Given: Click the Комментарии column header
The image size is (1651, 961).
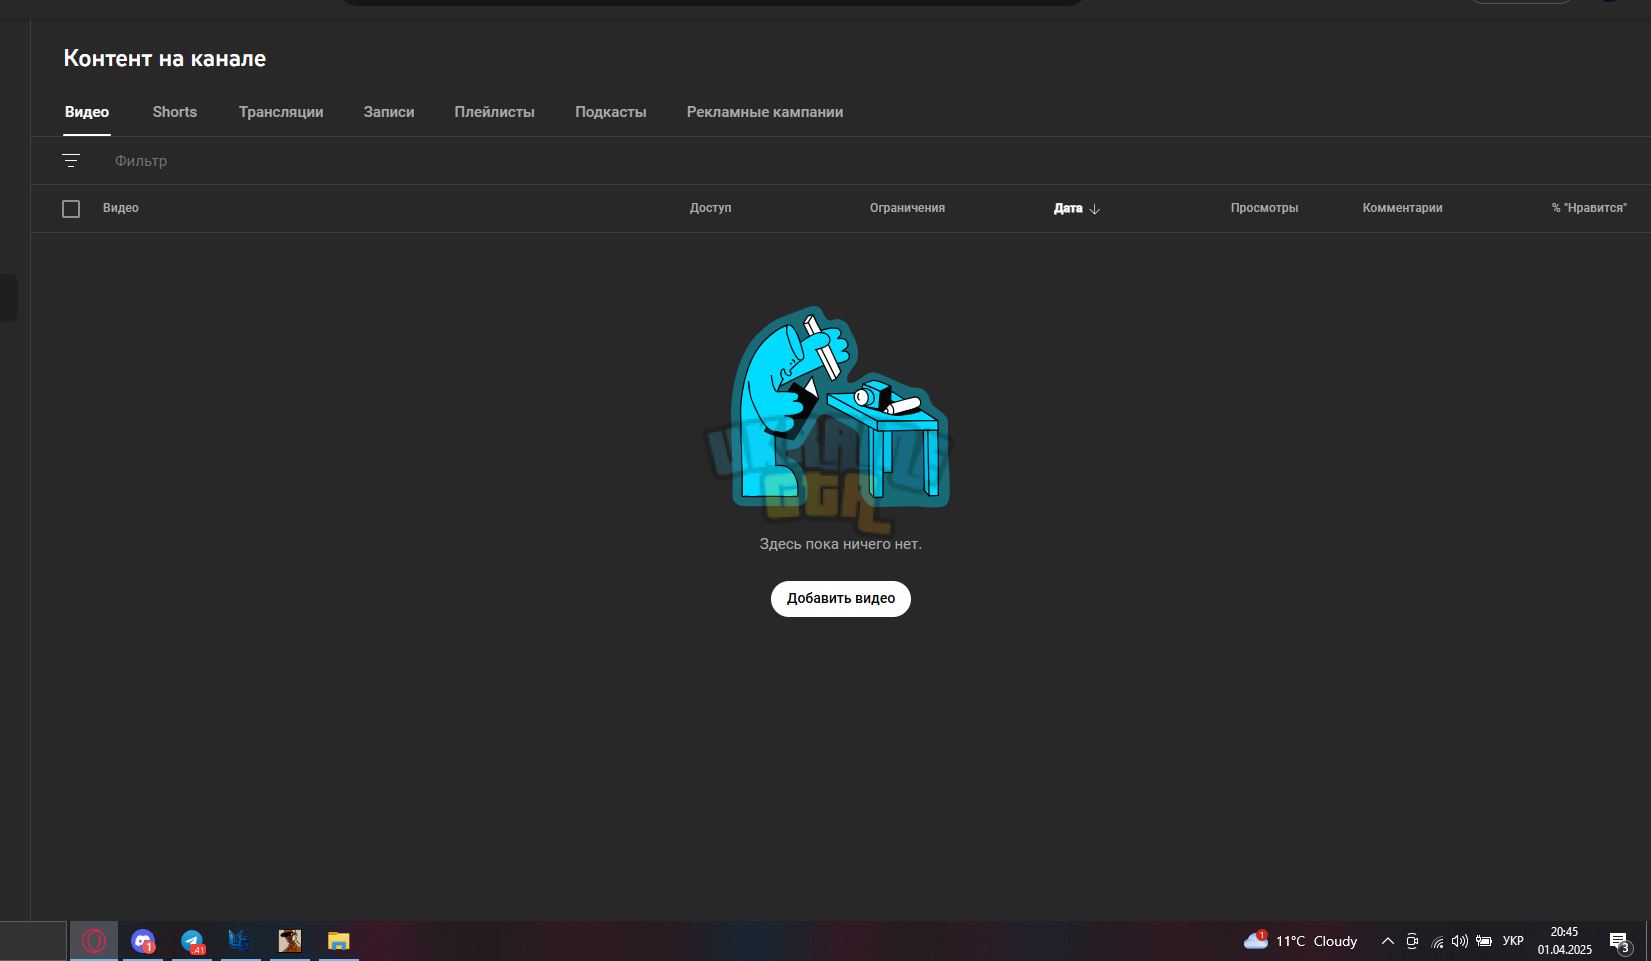Looking at the screenshot, I should point(1402,208).
